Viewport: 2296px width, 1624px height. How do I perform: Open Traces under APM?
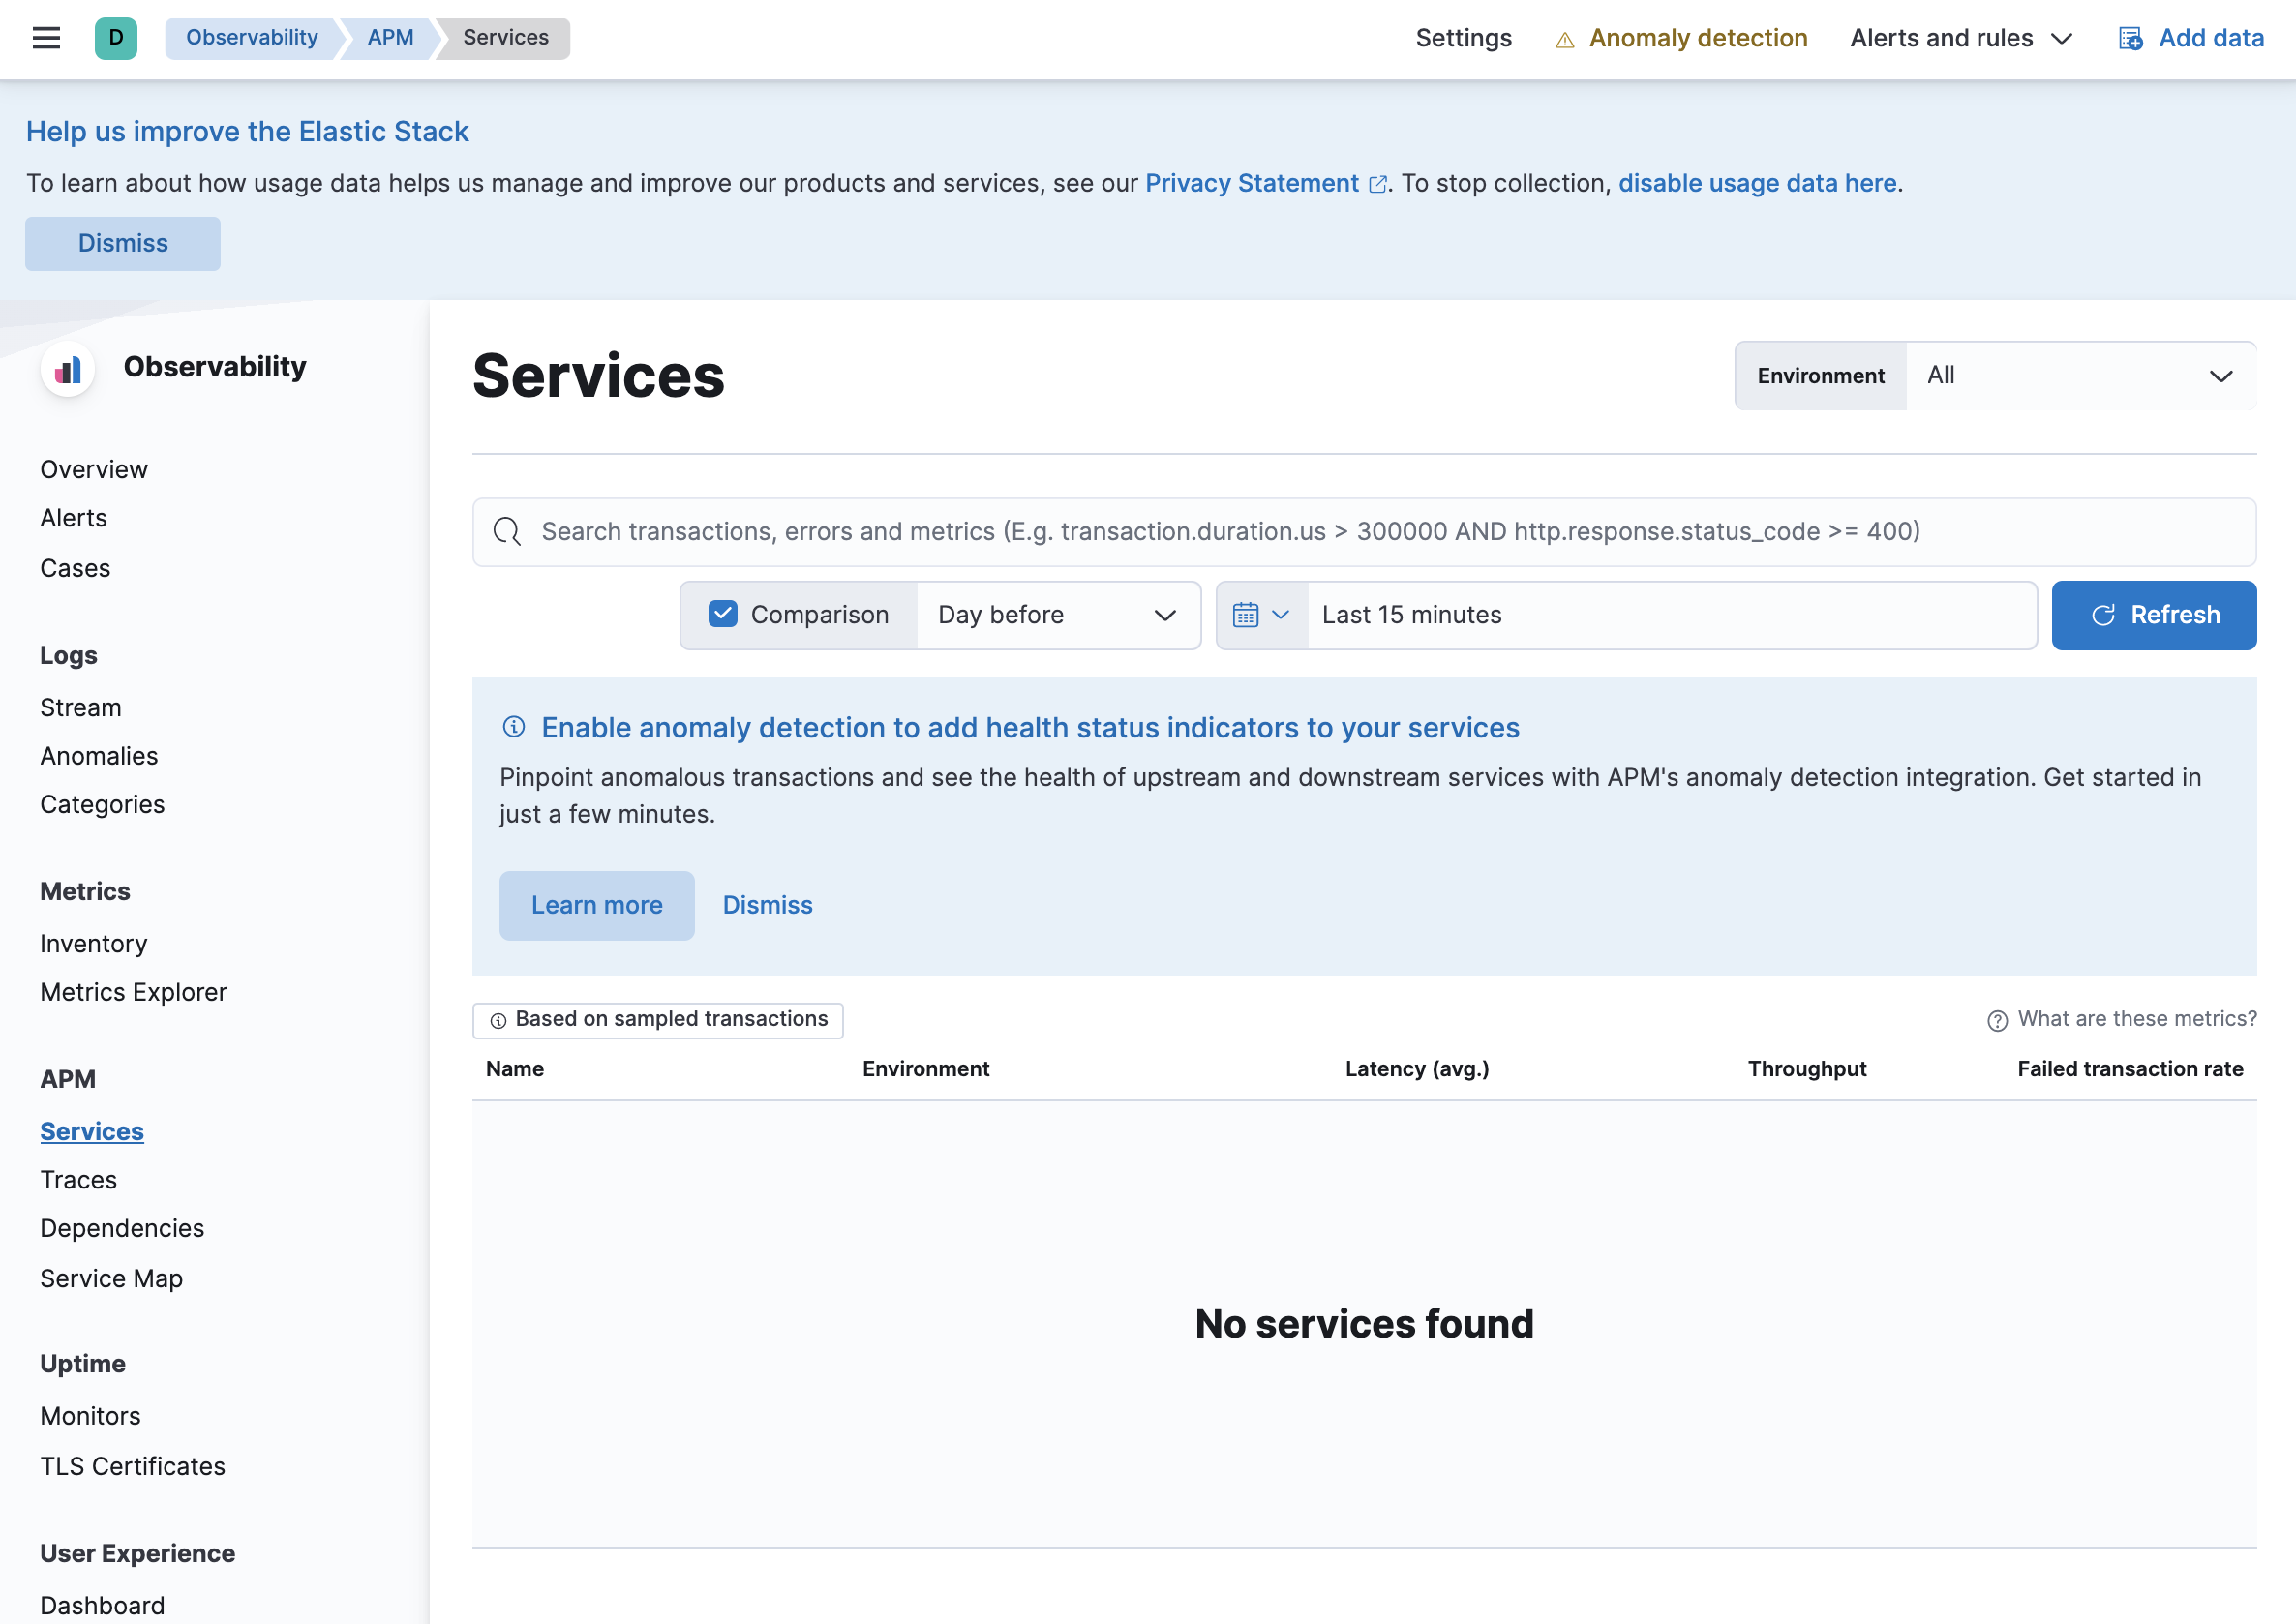78,1180
